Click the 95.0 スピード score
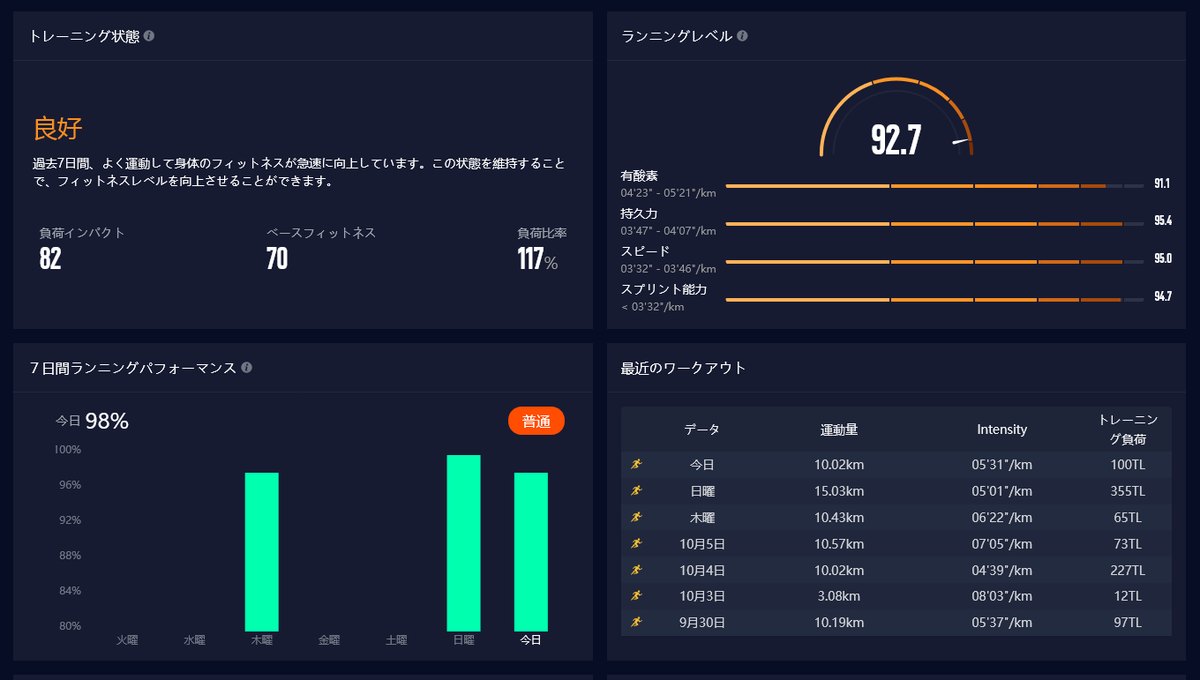The height and width of the screenshot is (680, 1200). click(x=1162, y=259)
